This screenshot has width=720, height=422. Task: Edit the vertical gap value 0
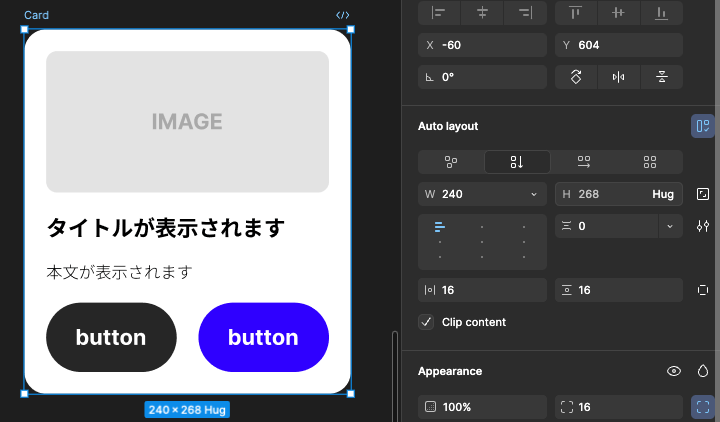pos(606,226)
